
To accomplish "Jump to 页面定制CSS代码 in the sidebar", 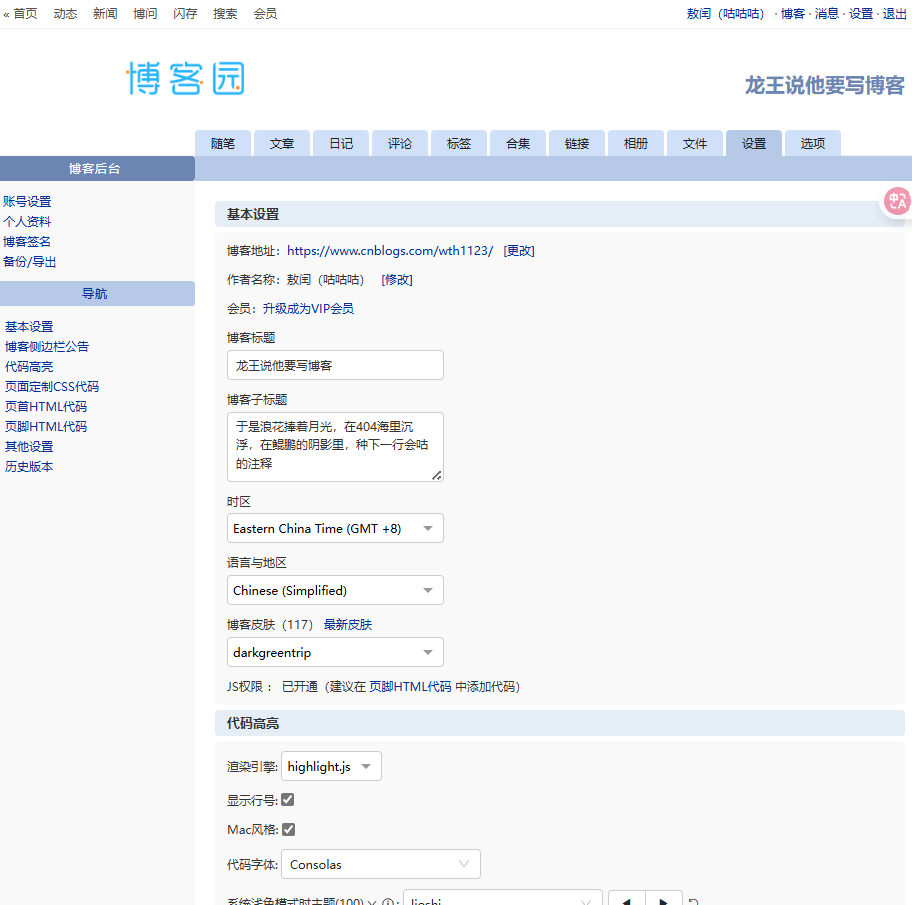I will point(52,386).
